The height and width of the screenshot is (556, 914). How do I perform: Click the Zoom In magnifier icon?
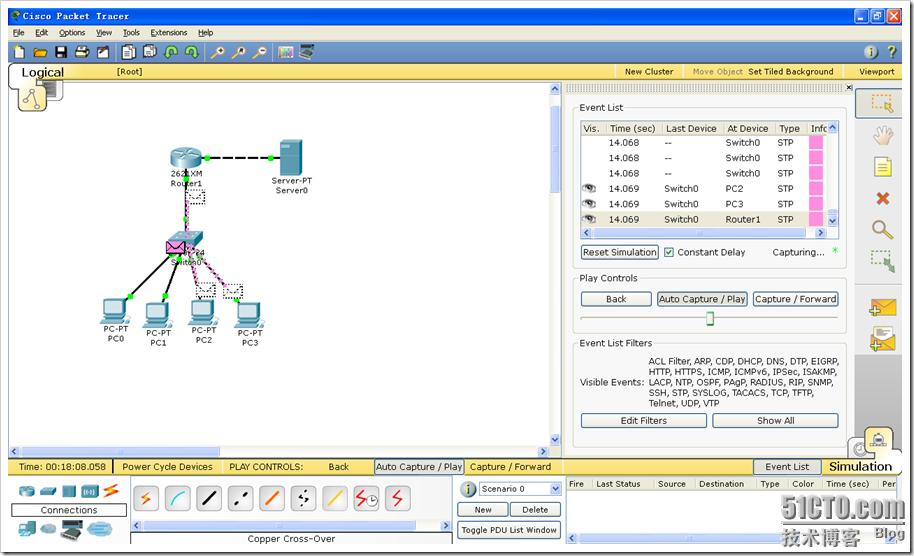pyautogui.click(x=217, y=52)
